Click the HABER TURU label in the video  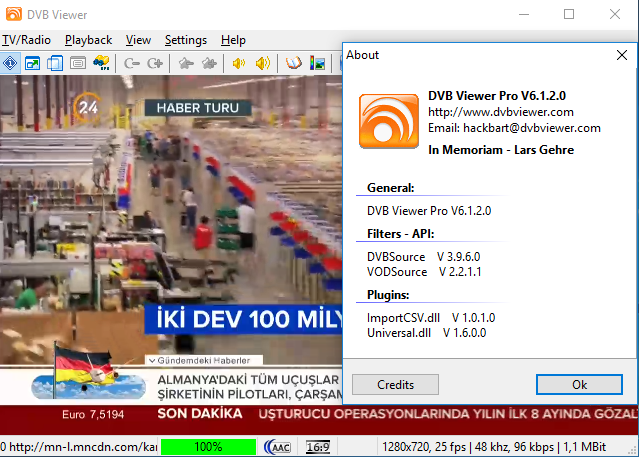(198, 108)
